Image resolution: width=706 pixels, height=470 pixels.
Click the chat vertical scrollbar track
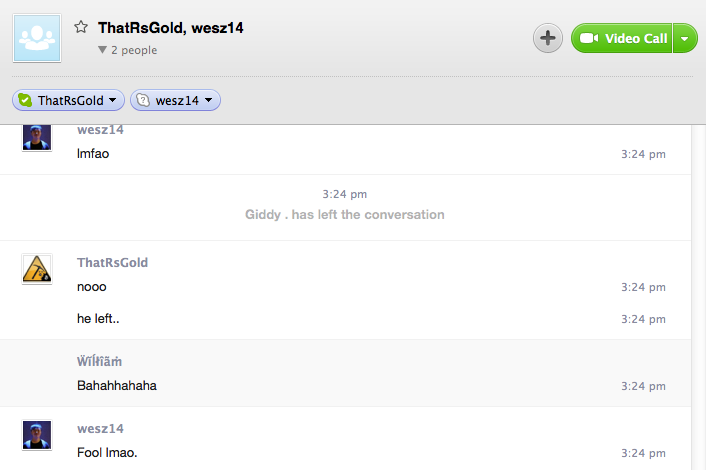699,297
